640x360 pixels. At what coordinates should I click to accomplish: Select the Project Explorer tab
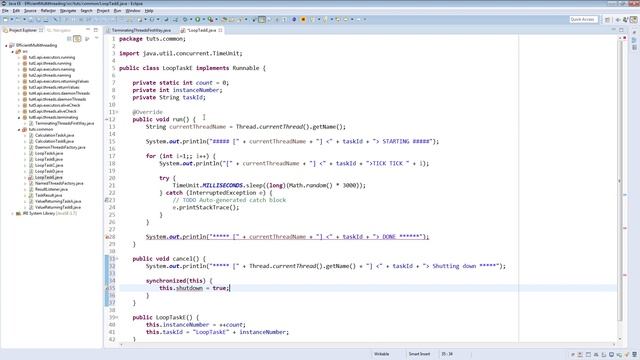coord(23,30)
